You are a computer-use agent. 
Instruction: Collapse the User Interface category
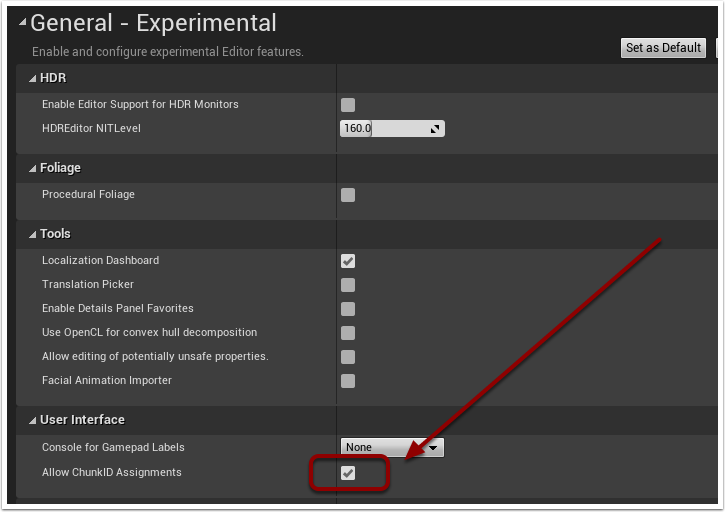coord(32,420)
